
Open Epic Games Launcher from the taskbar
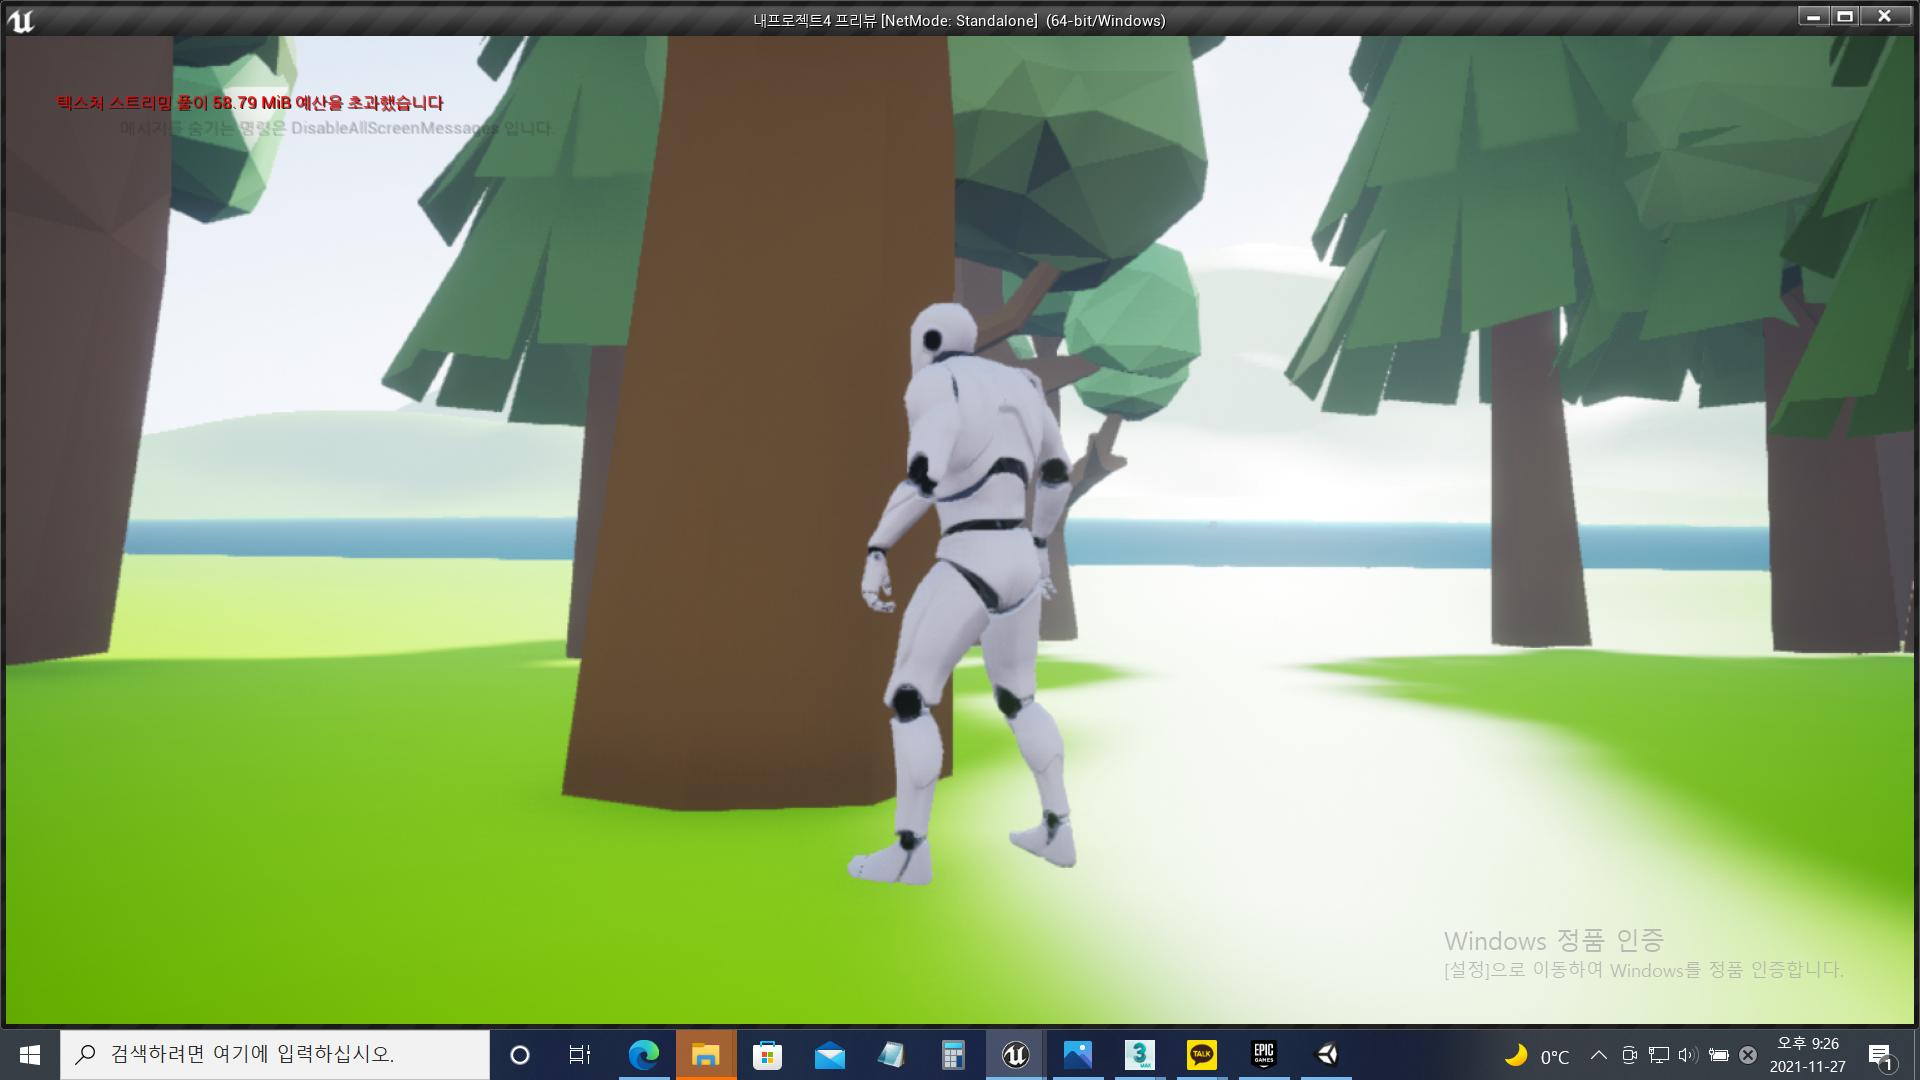1263,1055
